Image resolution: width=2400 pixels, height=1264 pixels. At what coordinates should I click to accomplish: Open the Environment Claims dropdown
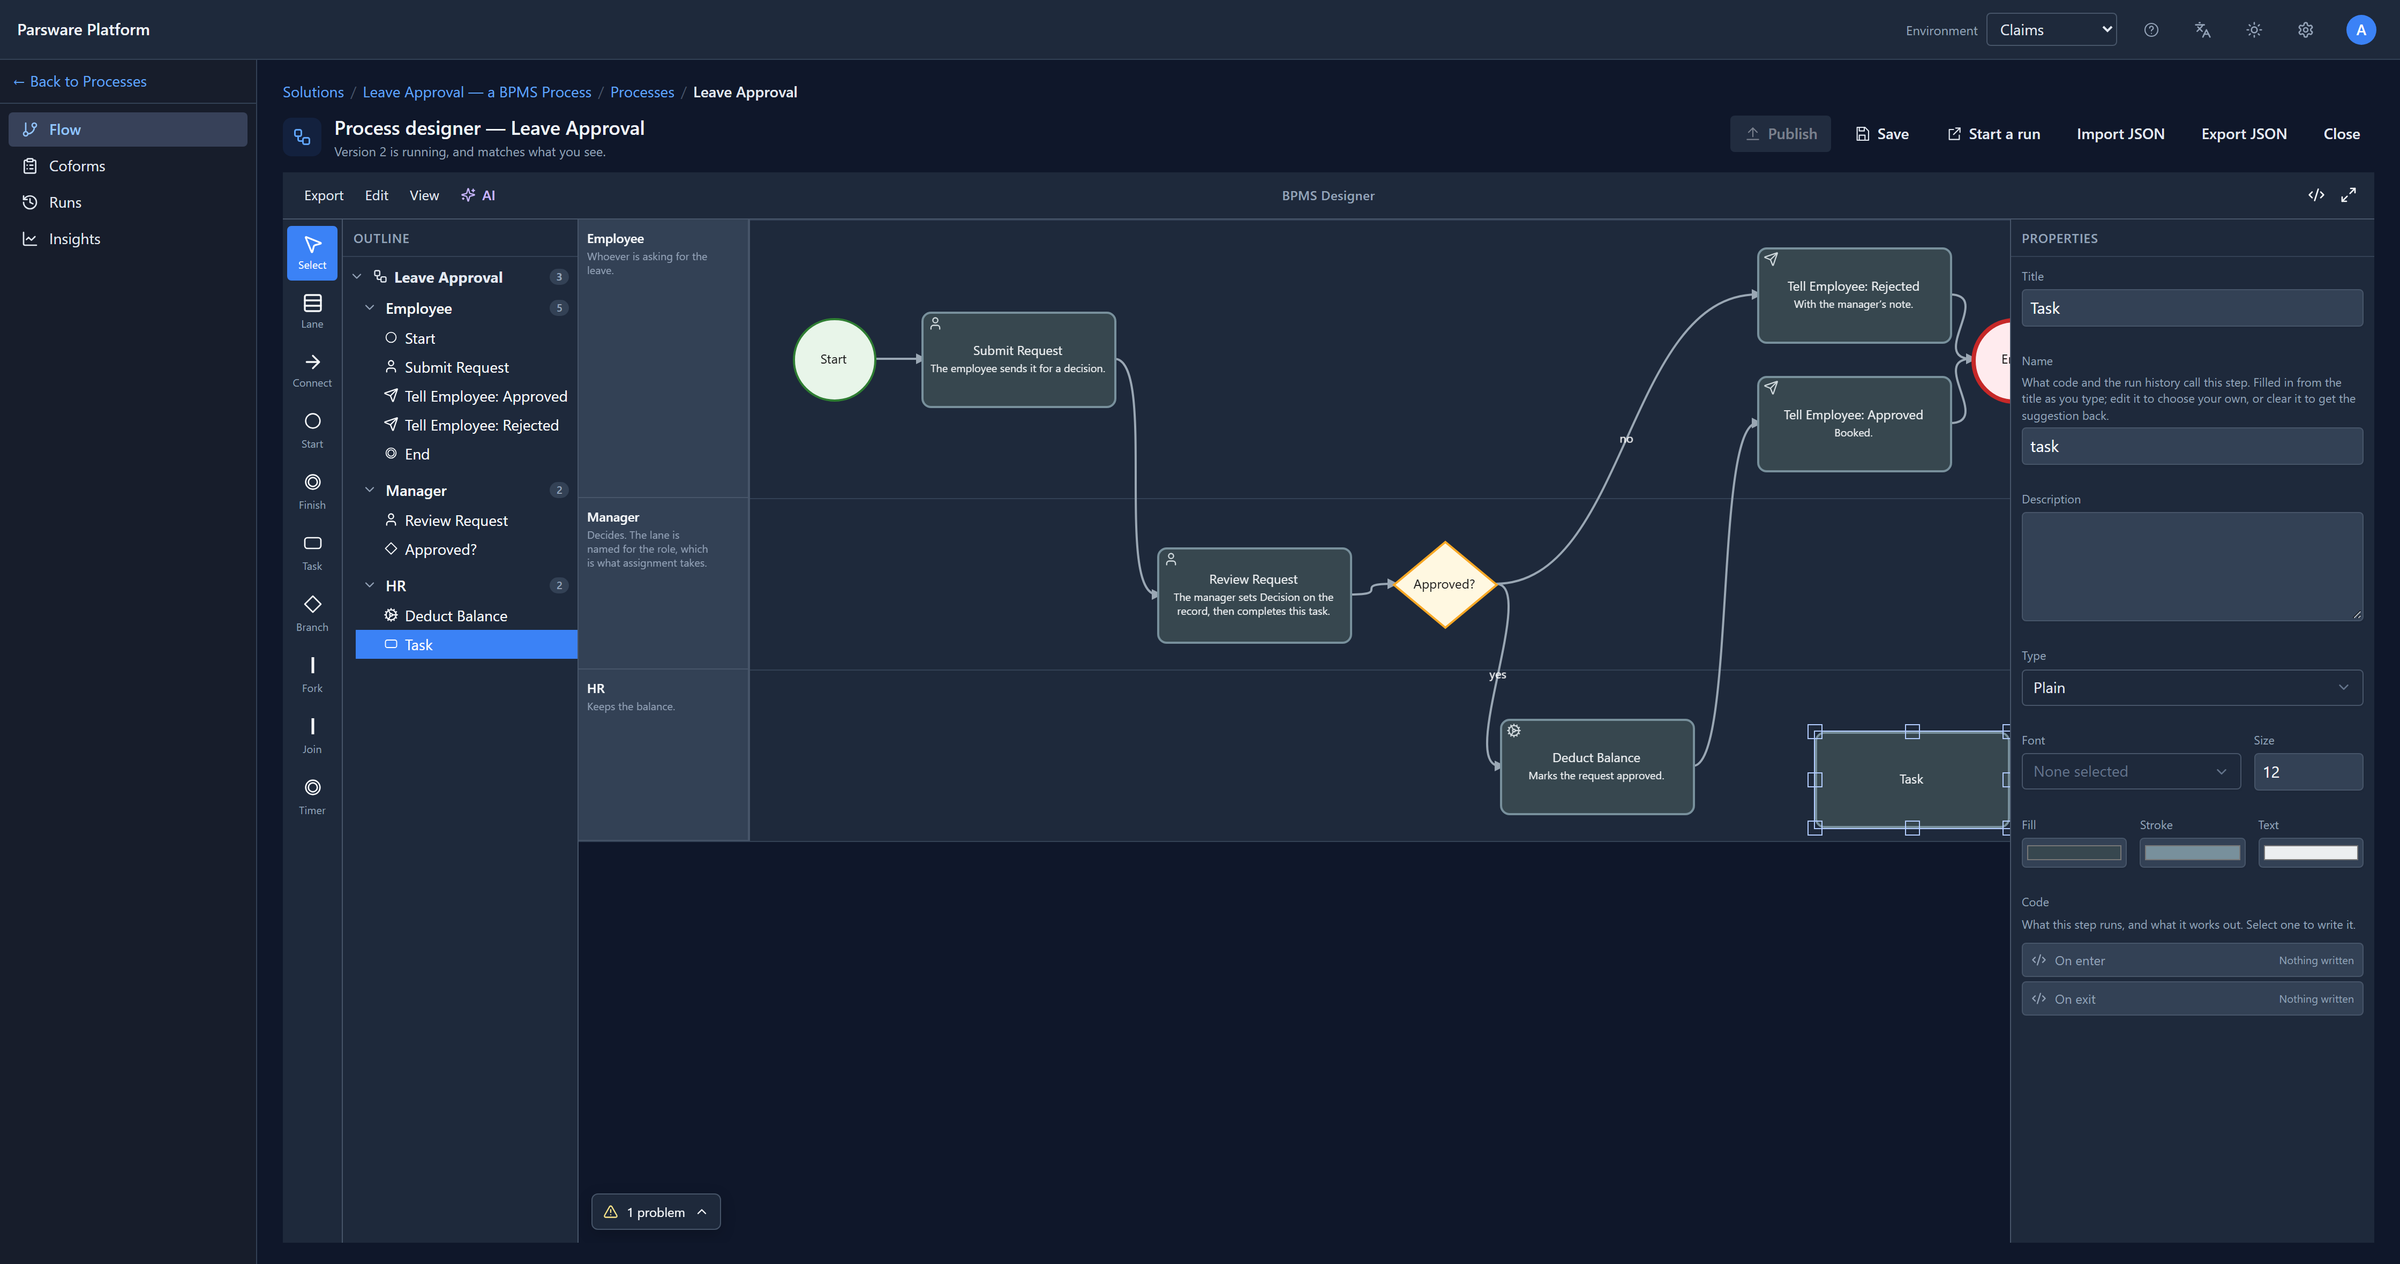tap(2051, 30)
